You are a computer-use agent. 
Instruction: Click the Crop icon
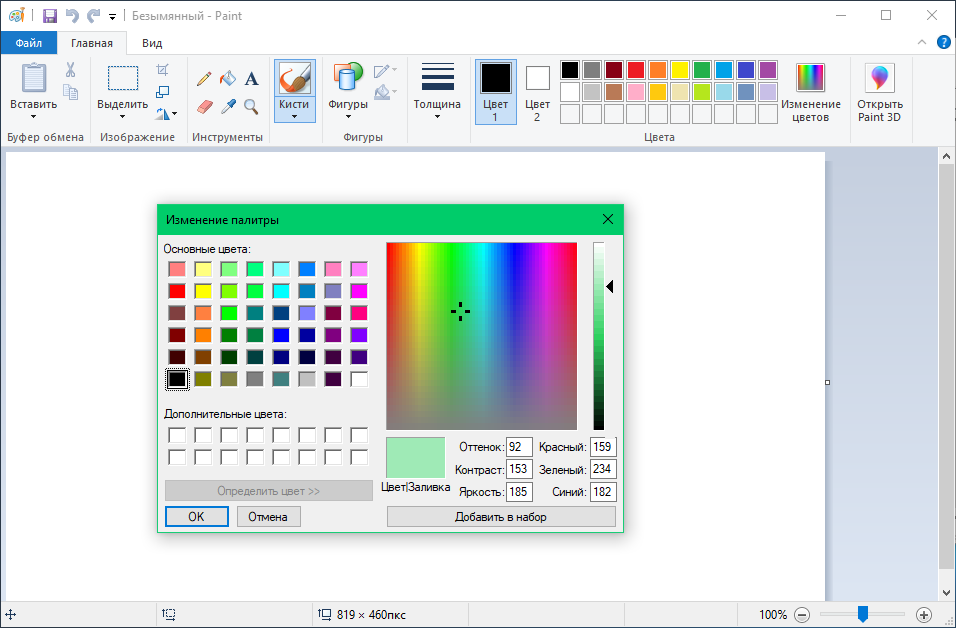[162, 70]
